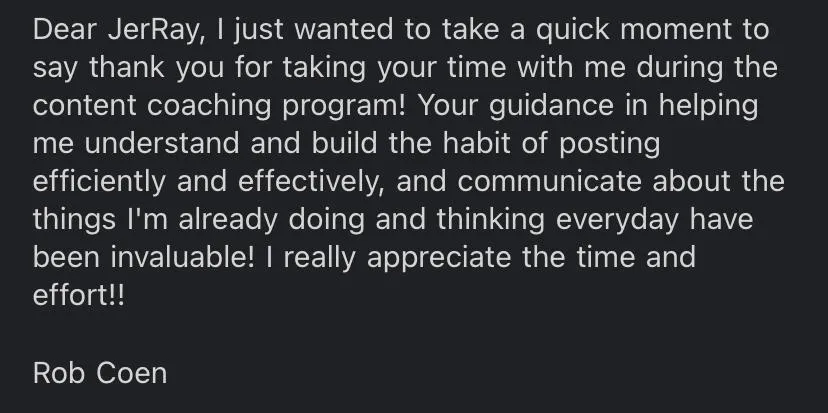Viewport: 828px width, 413px height.
Task: Click the word "coaching" in the message
Action: tap(209, 106)
